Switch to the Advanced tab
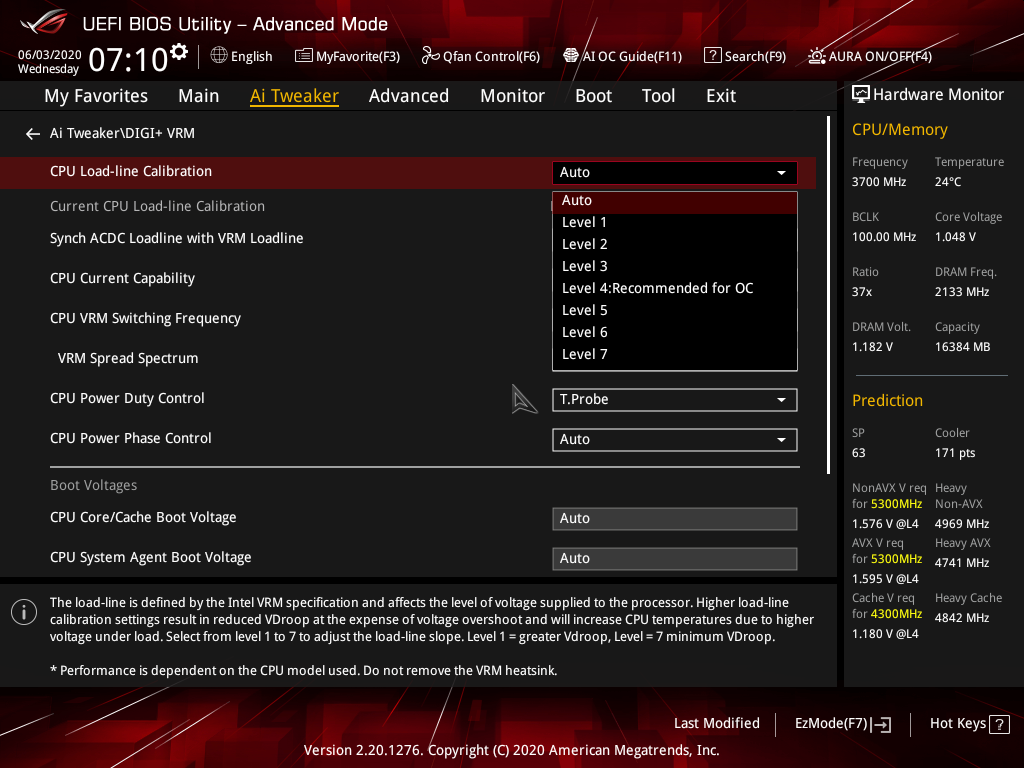This screenshot has width=1024, height=768. tap(409, 95)
